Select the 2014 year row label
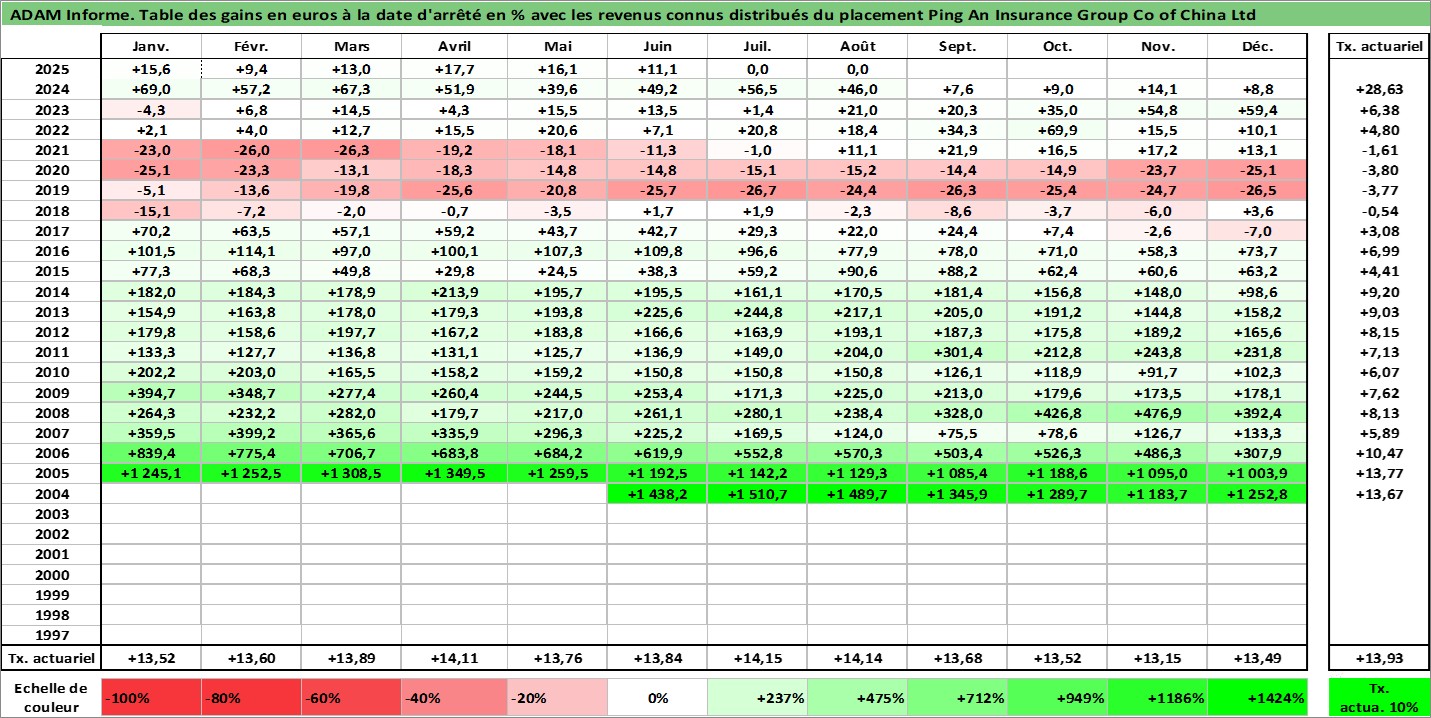This screenshot has width=1431, height=718. pyautogui.click(x=51, y=292)
